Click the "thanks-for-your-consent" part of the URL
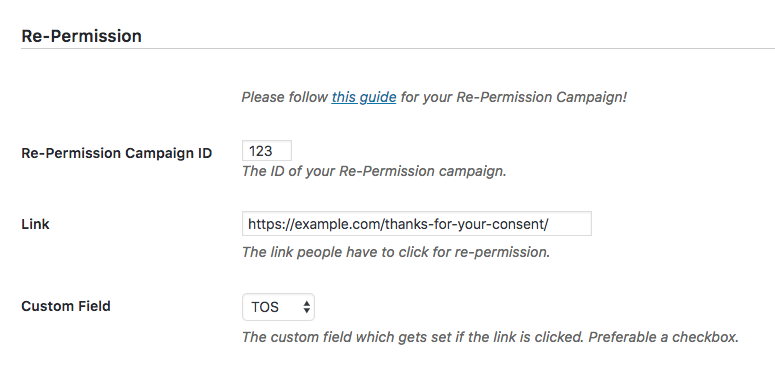This screenshot has height=366, width=775. point(465,224)
